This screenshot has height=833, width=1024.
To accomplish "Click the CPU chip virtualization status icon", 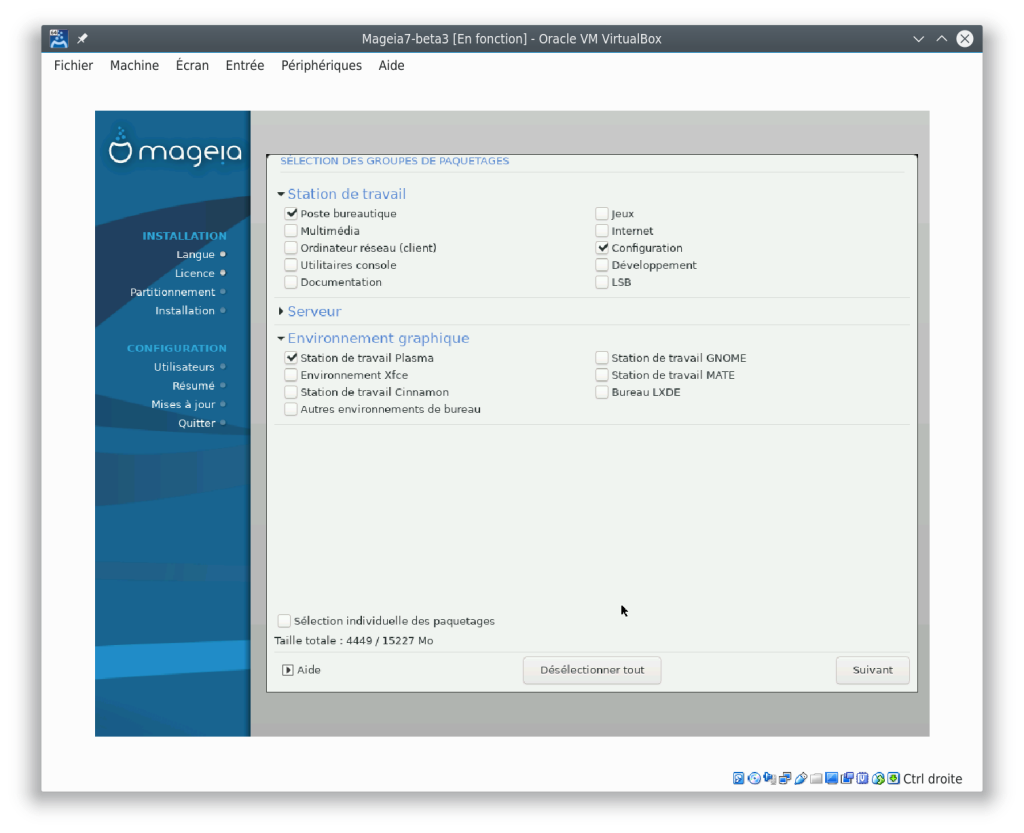I will point(863,778).
